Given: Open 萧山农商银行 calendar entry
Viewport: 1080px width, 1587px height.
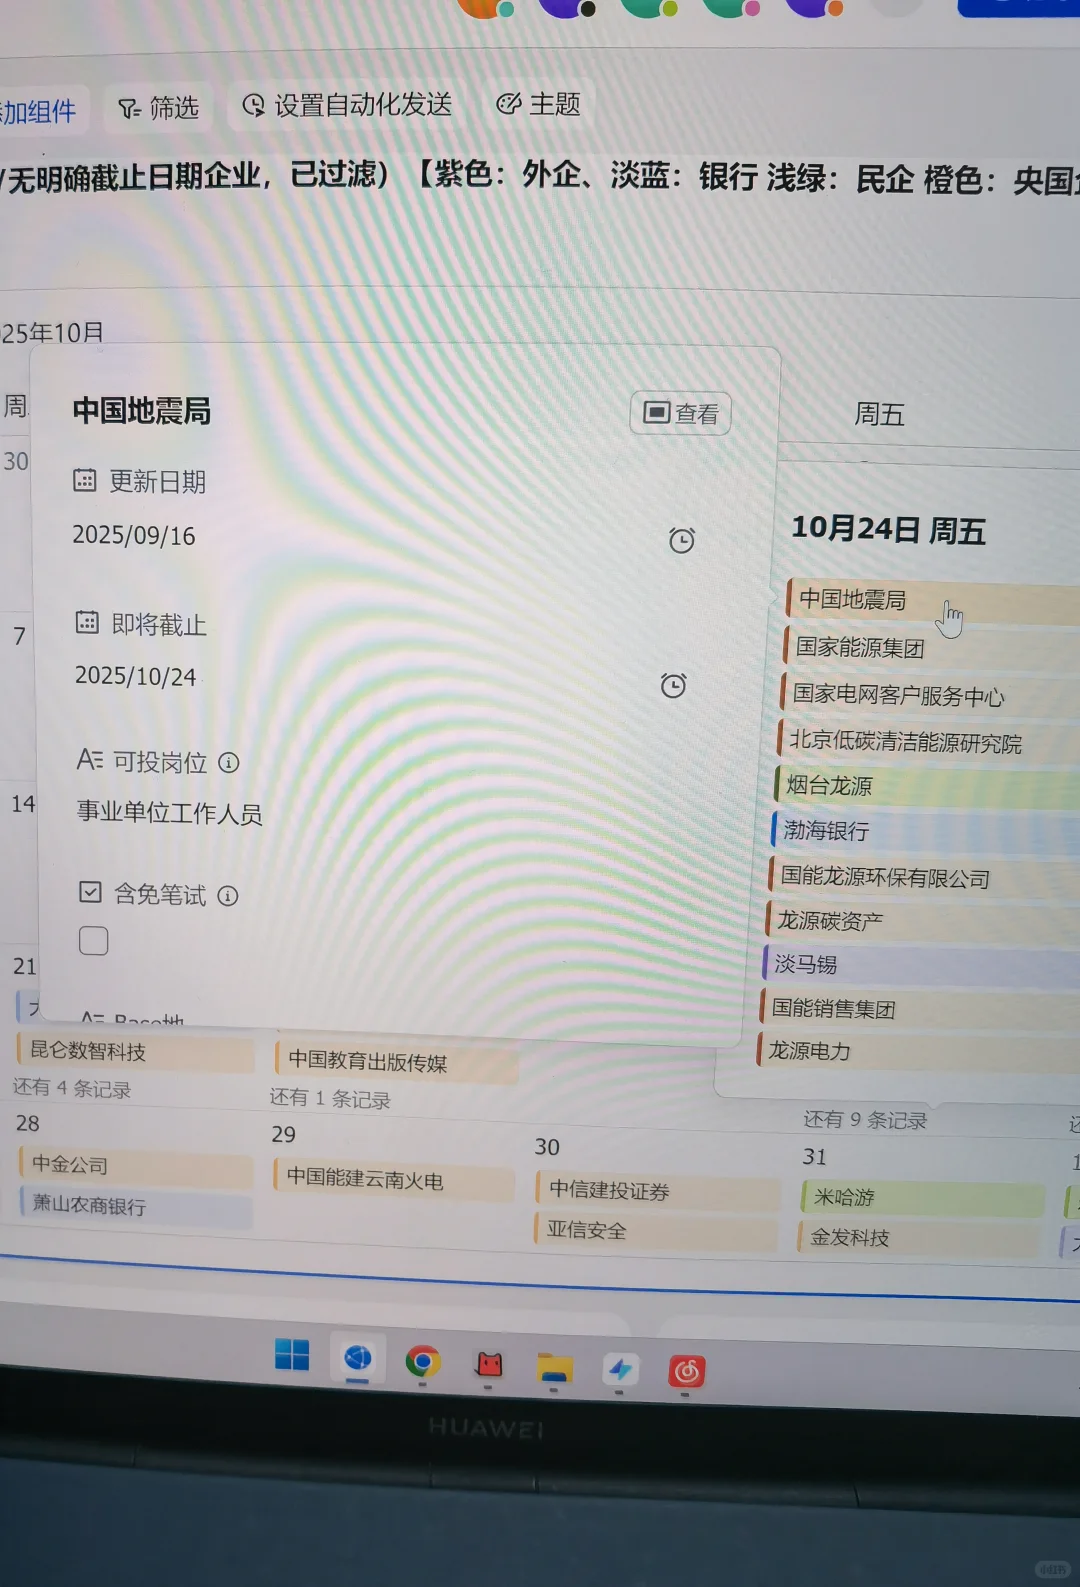Looking at the screenshot, I should (136, 1206).
